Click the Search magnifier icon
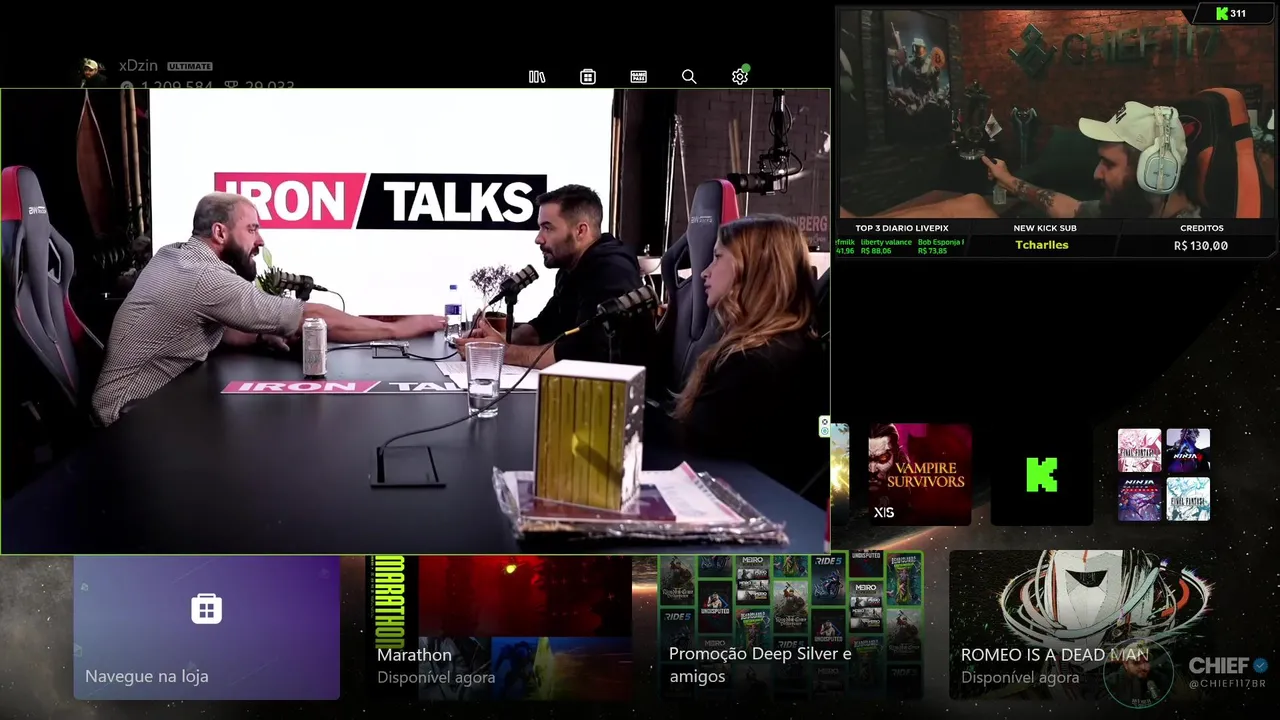This screenshot has width=1280, height=720. (x=689, y=77)
